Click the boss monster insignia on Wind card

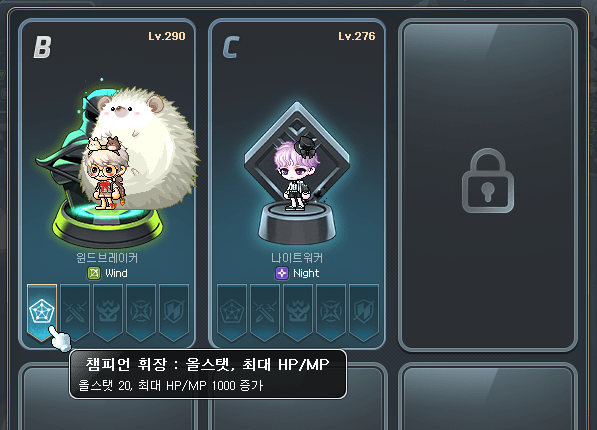click(x=108, y=312)
